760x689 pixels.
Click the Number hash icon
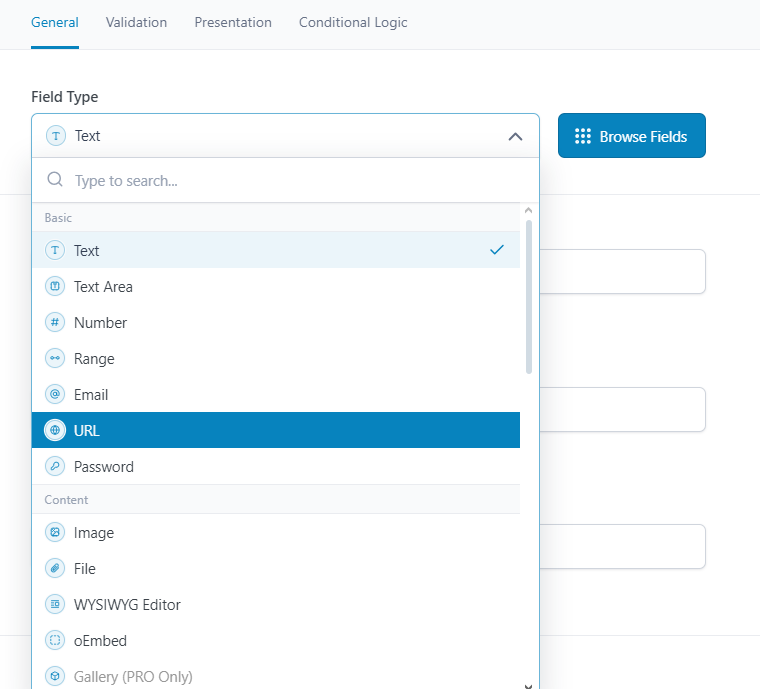55,323
